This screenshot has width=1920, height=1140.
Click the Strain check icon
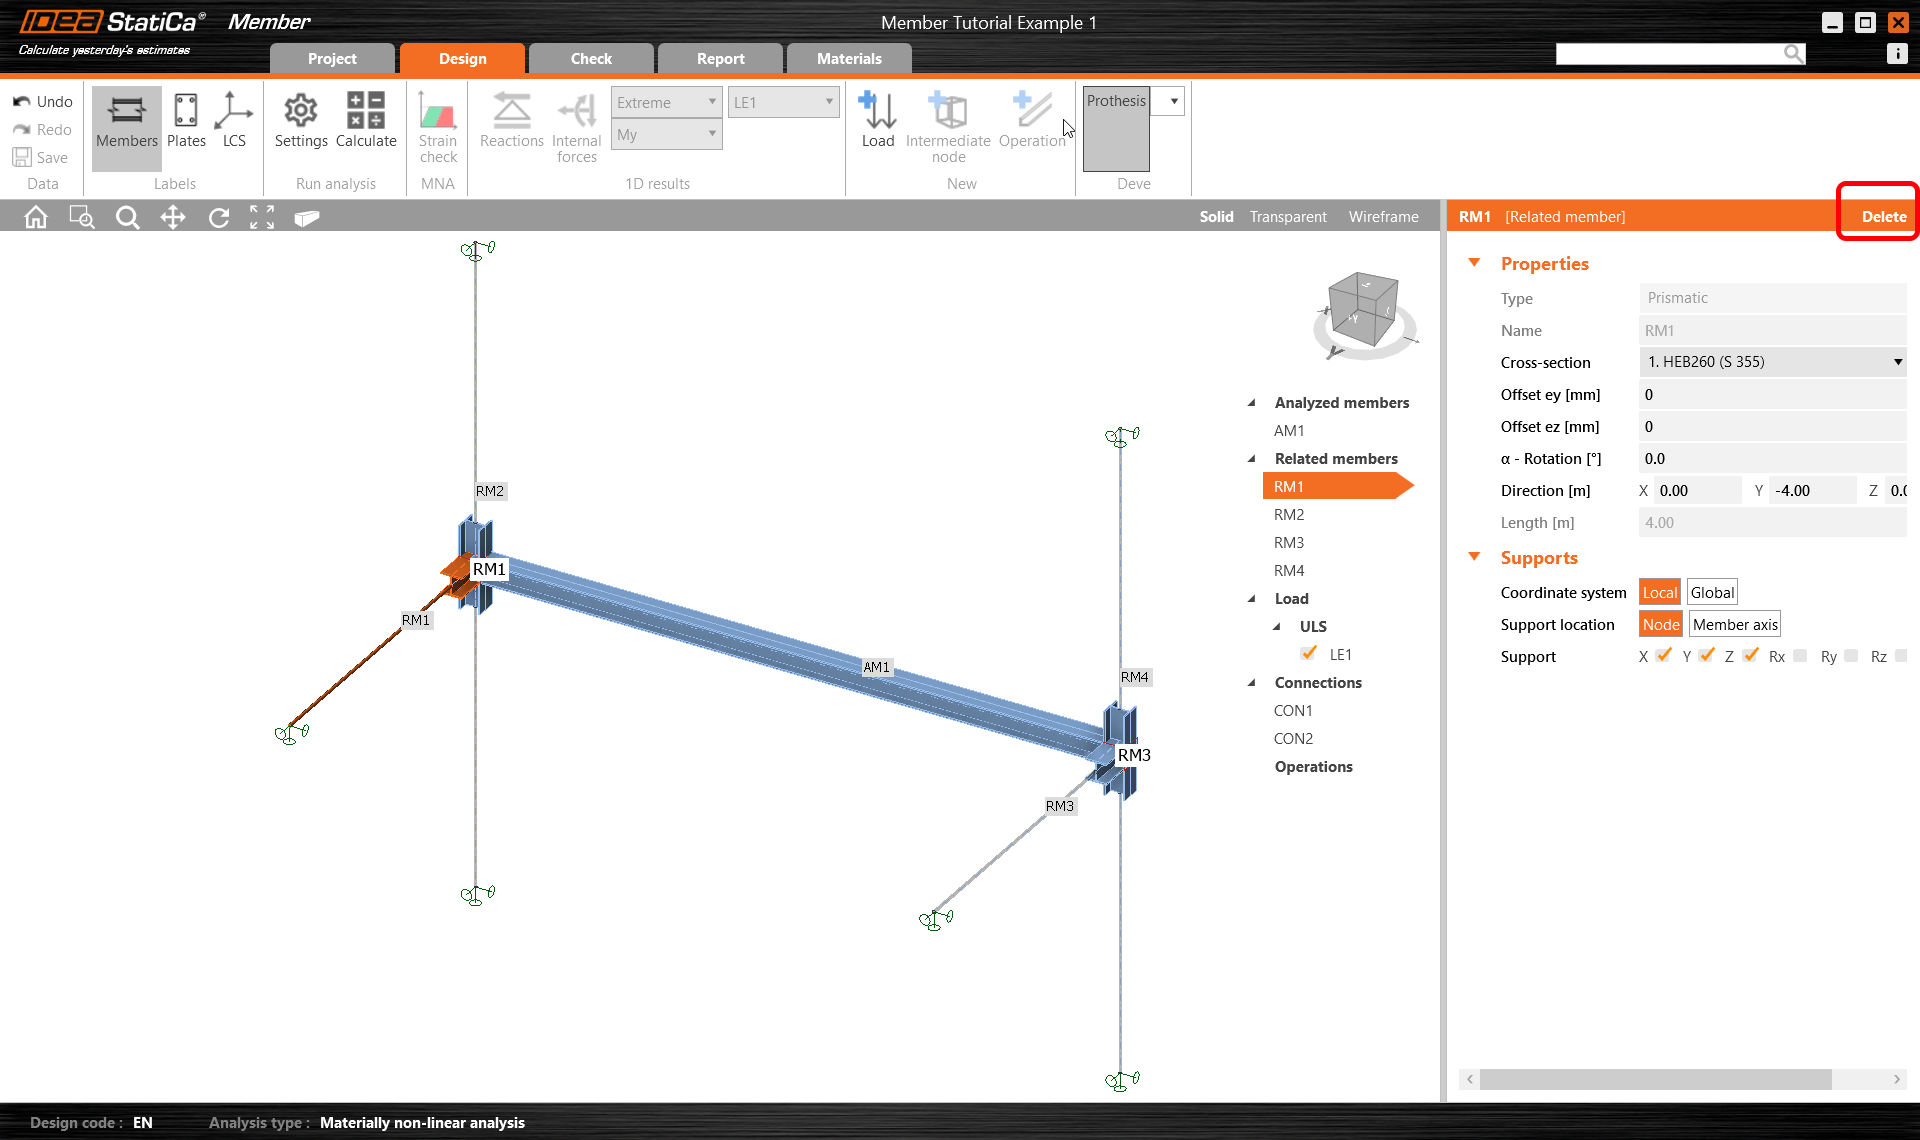(x=438, y=125)
